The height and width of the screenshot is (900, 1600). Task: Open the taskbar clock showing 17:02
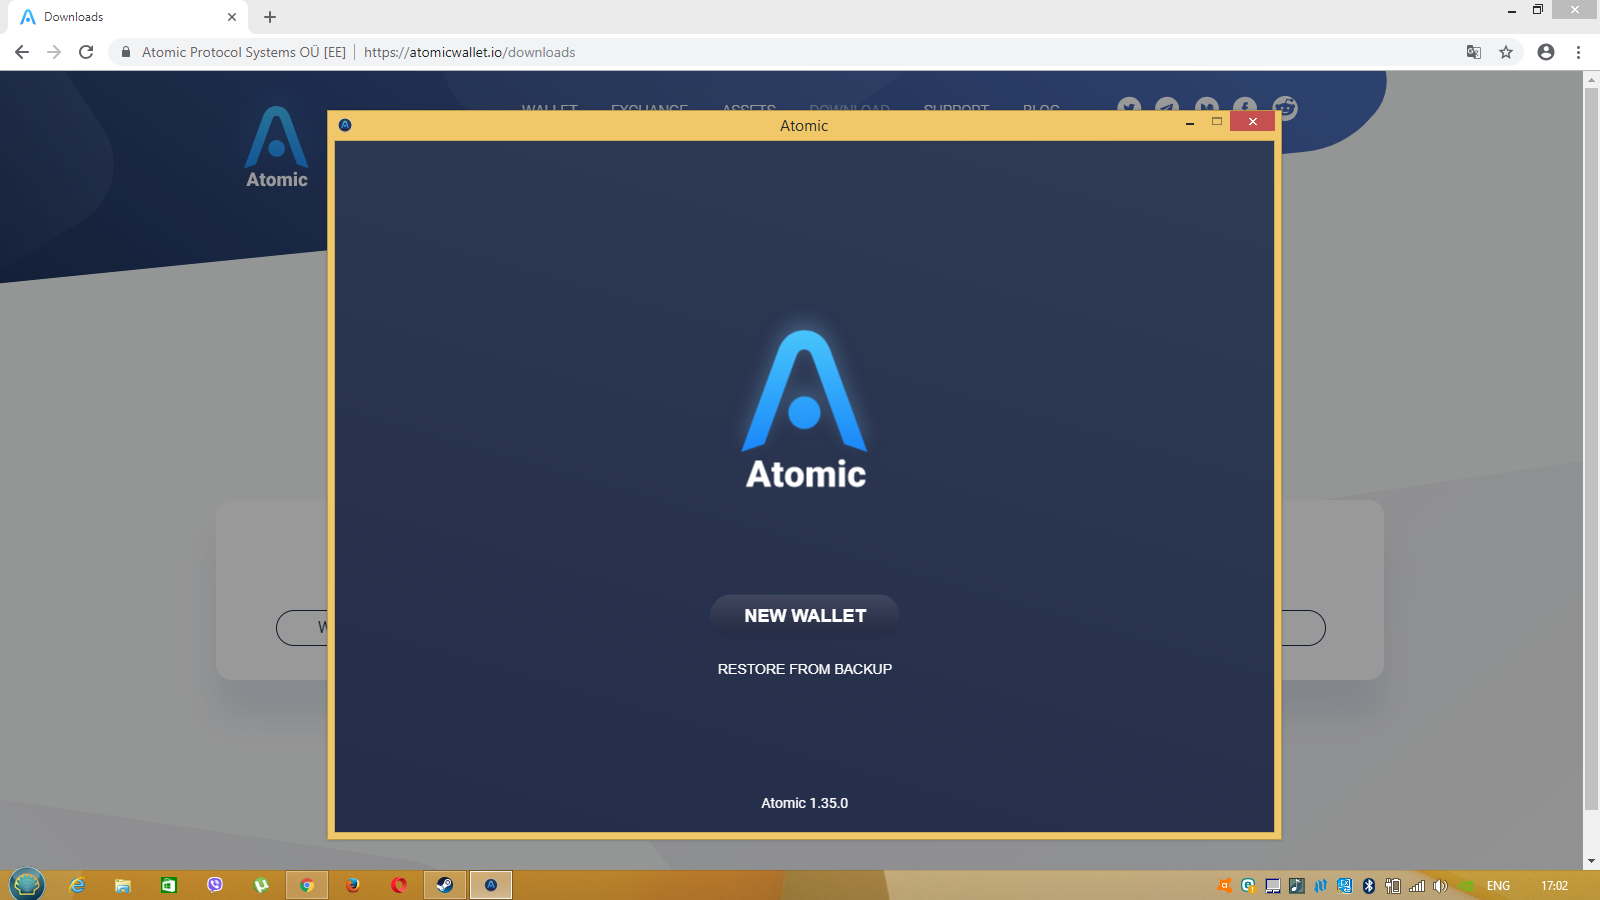(1554, 885)
